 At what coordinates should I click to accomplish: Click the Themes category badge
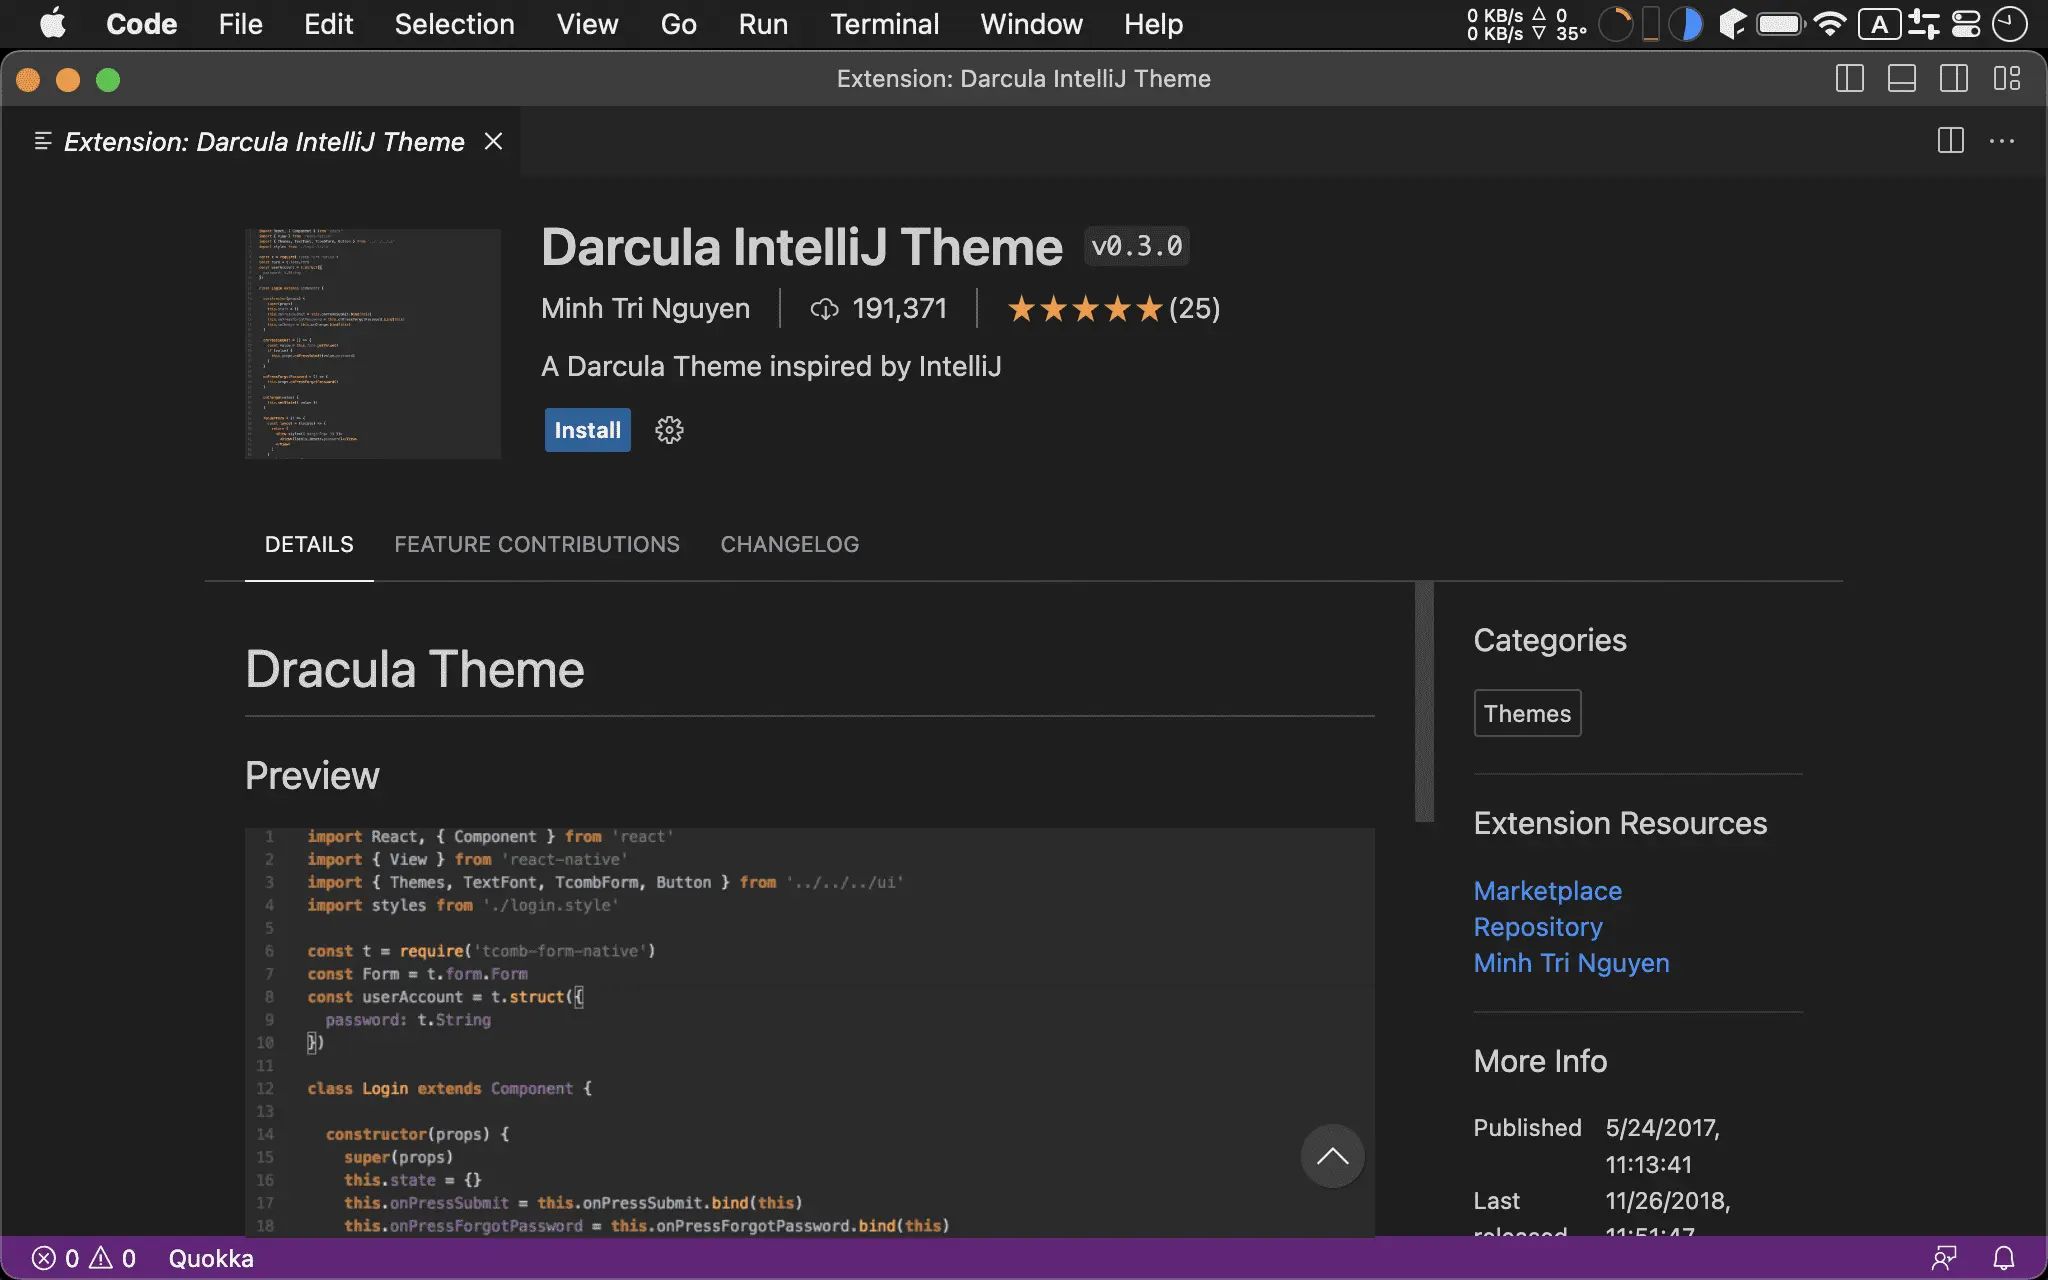point(1528,714)
